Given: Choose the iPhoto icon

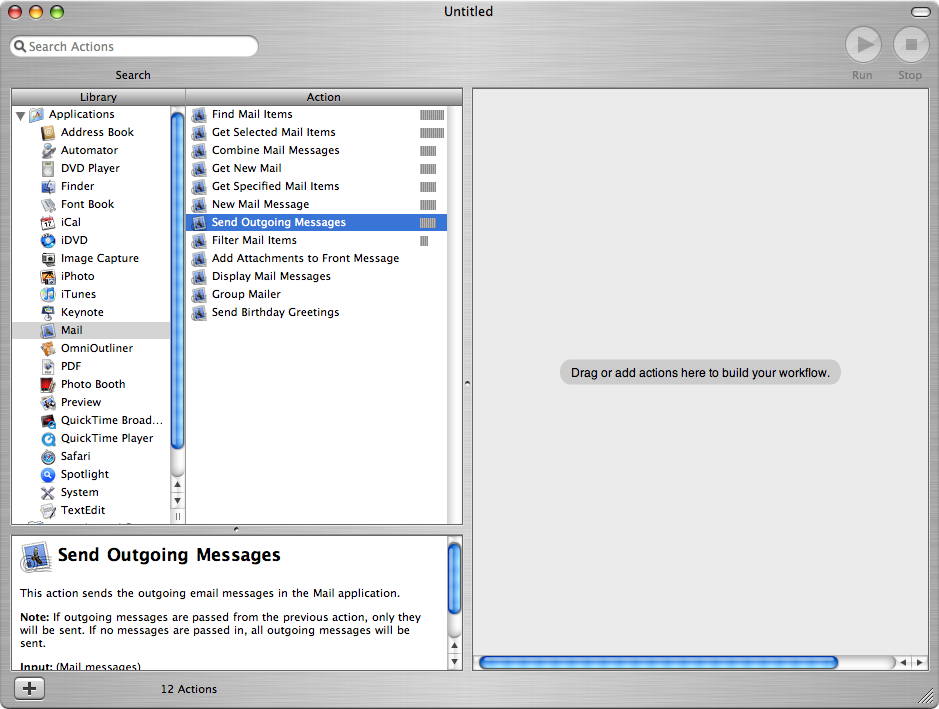Looking at the screenshot, I should (48, 276).
